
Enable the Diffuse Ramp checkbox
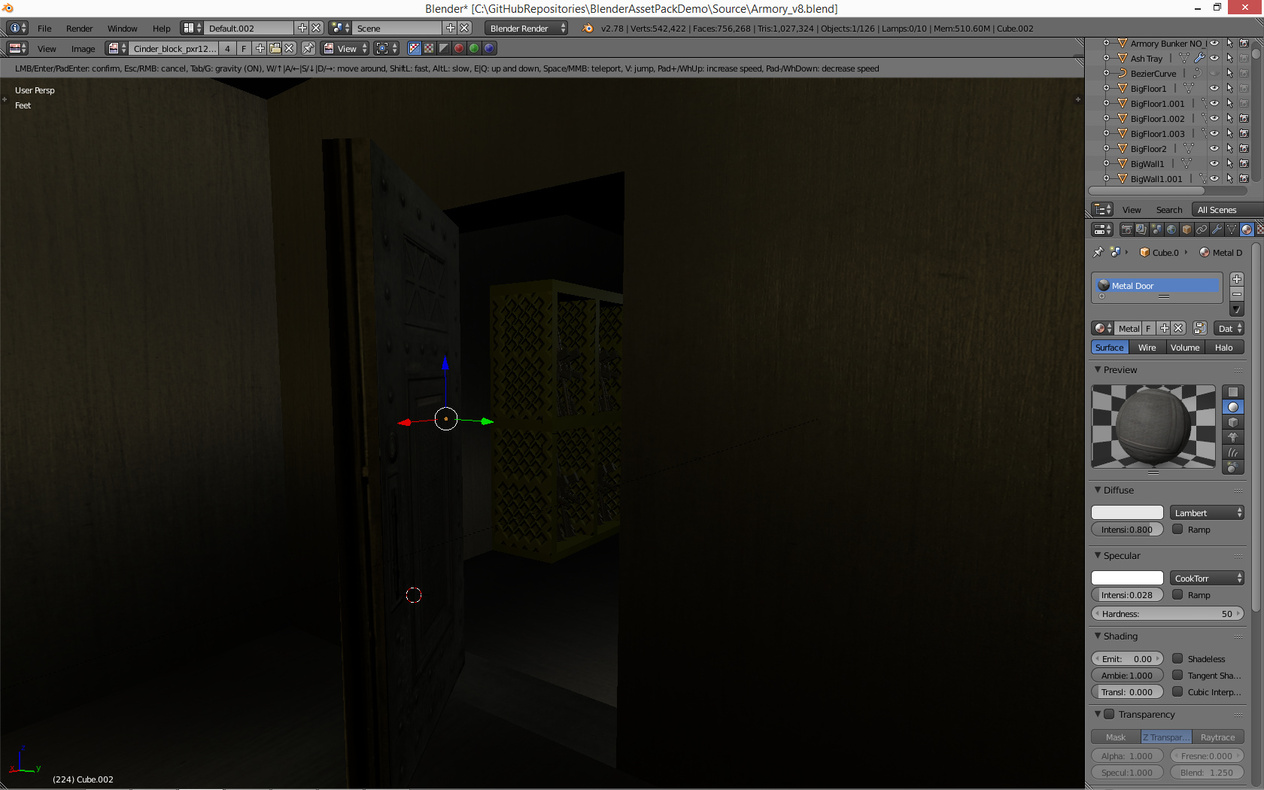1177,529
